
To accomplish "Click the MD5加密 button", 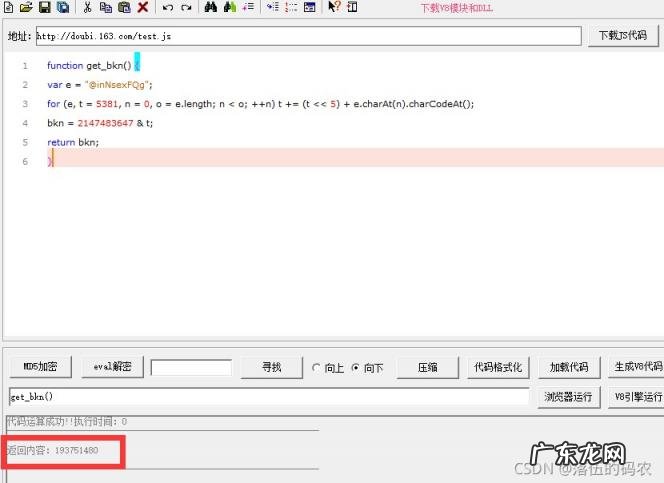I will coord(40,367).
